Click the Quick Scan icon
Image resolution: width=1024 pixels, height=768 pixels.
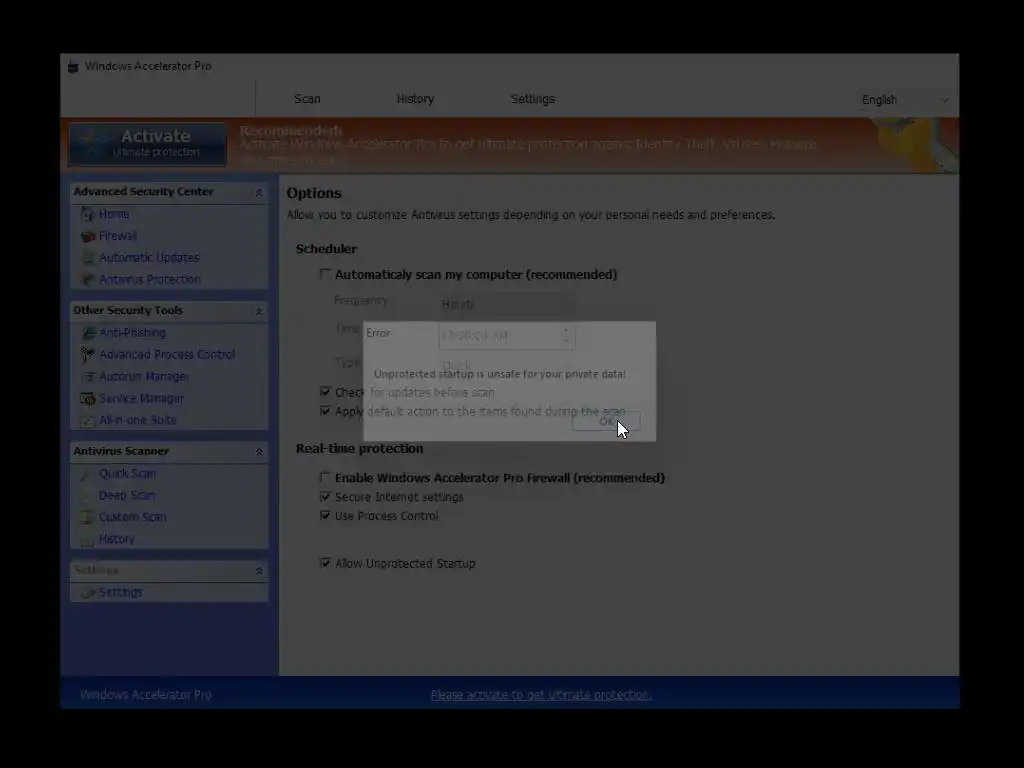[88, 474]
